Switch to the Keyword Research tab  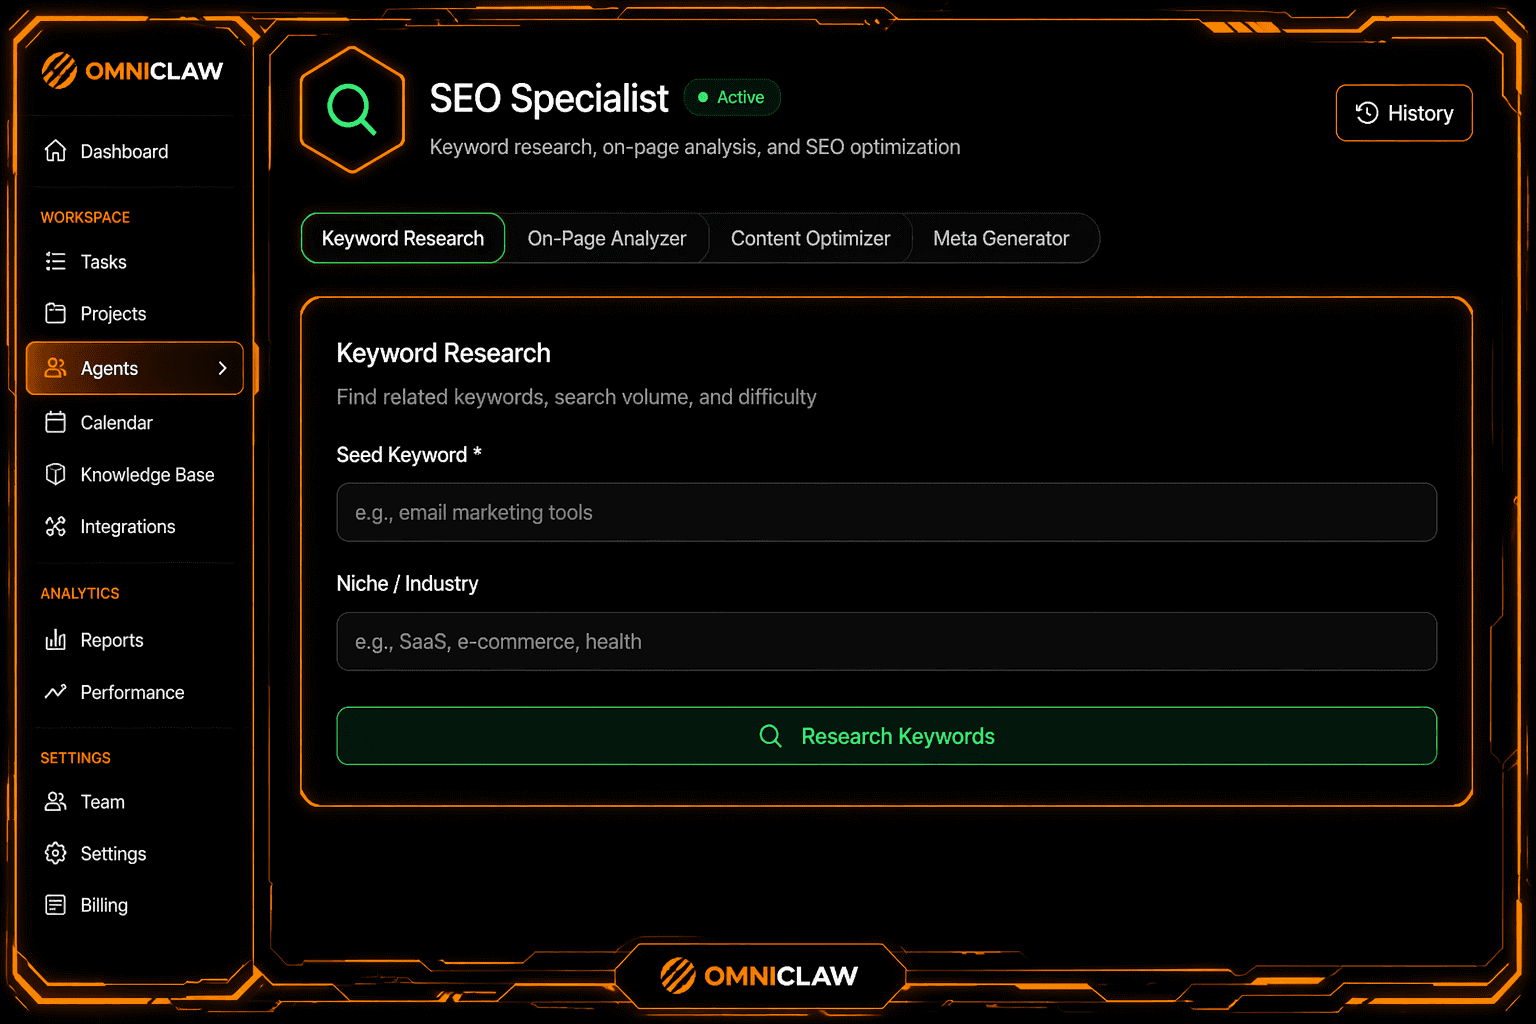coord(403,238)
